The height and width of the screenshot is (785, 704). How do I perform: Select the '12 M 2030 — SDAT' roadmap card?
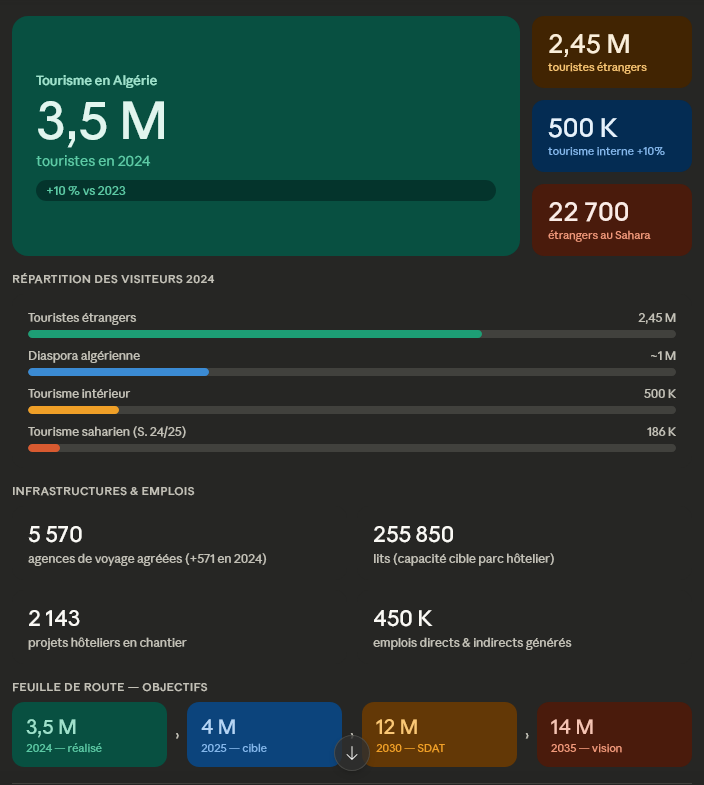(439, 734)
